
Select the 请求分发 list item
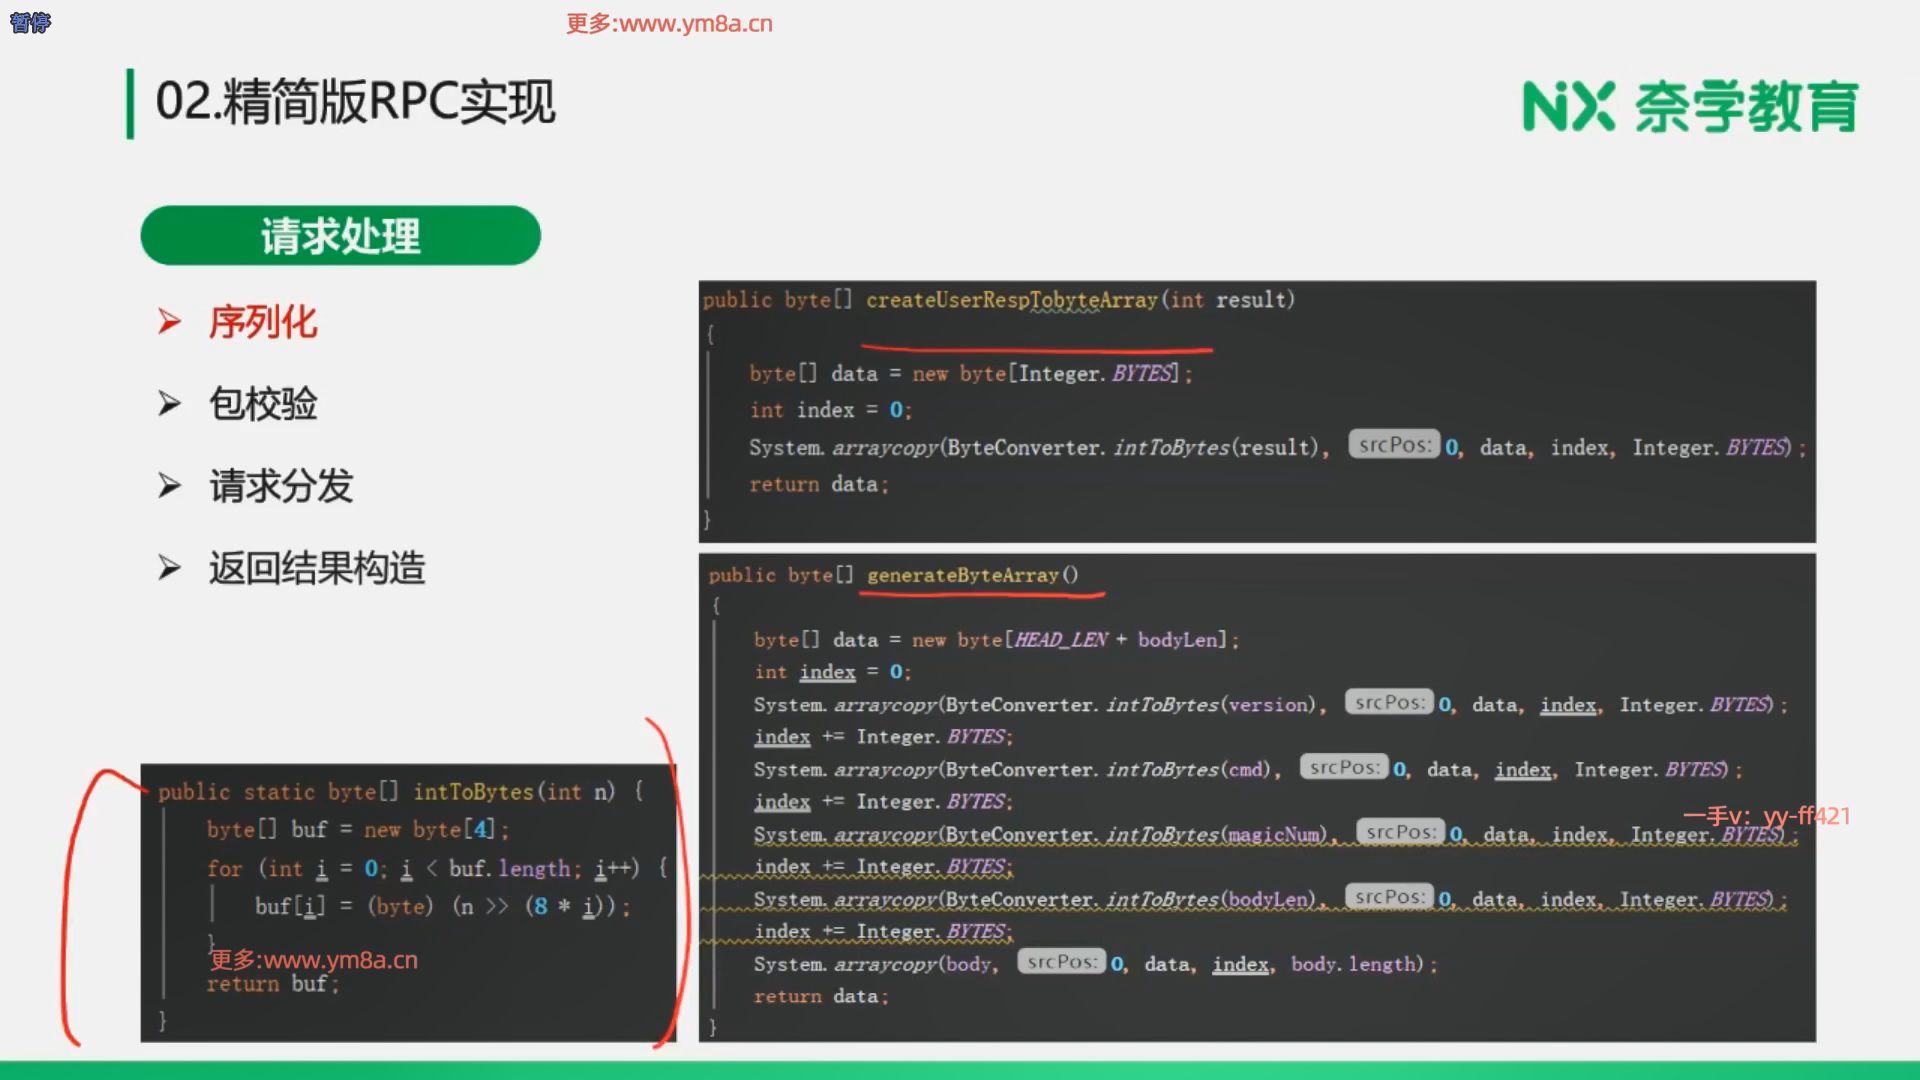click(x=280, y=486)
